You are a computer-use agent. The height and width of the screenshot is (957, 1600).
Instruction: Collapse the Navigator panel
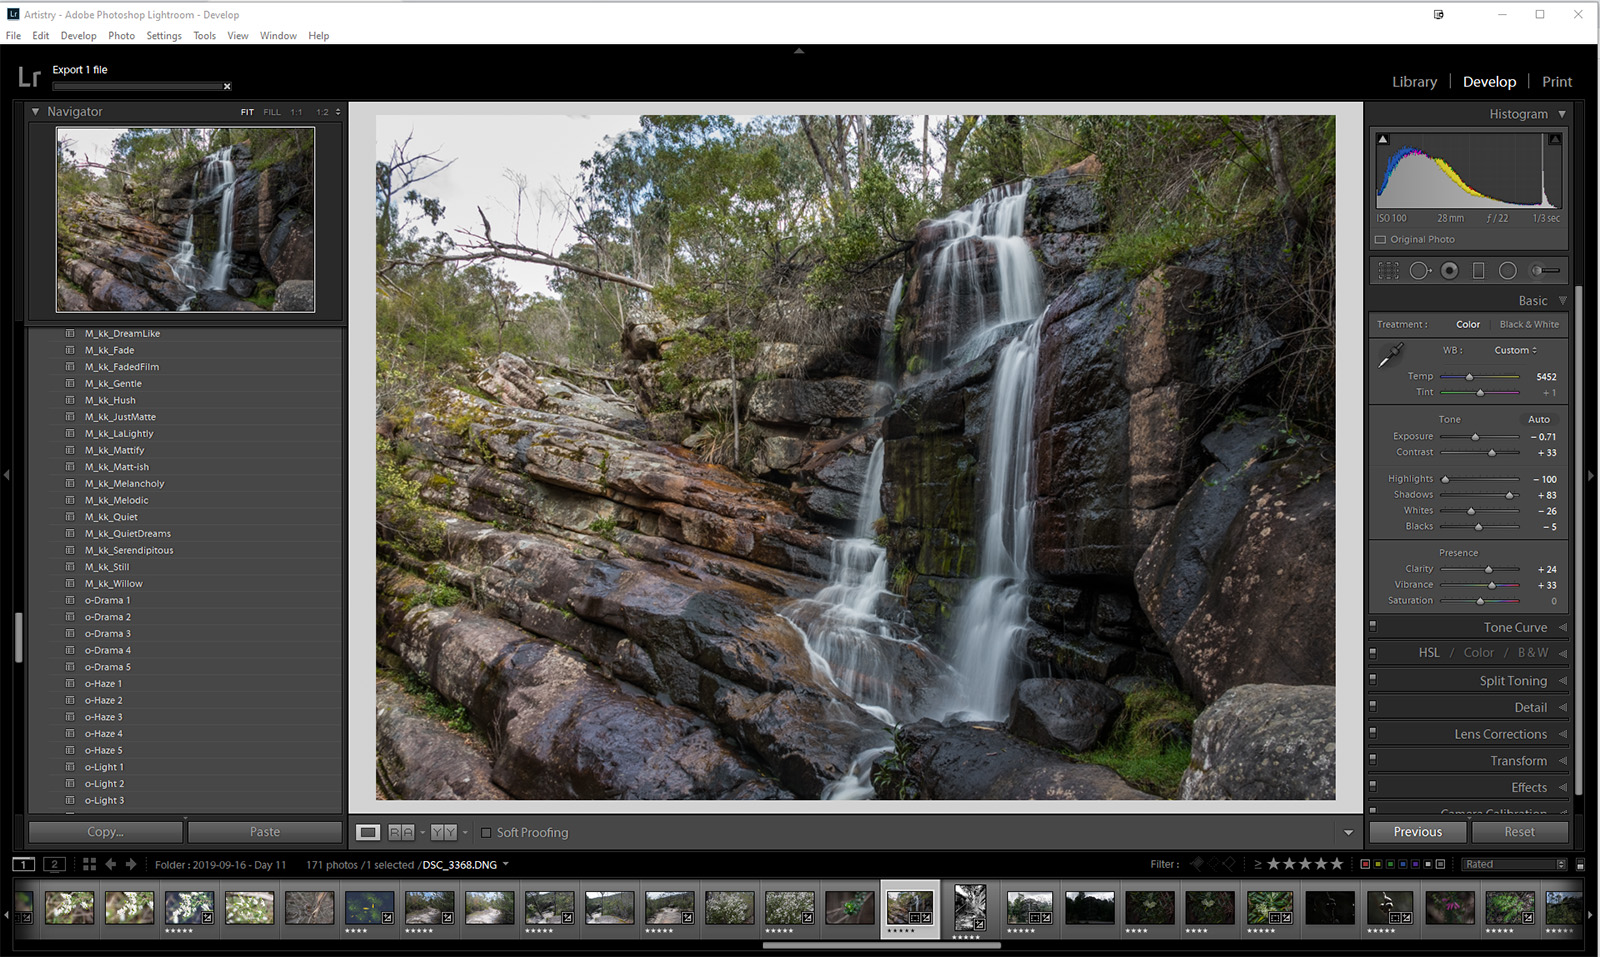click(36, 112)
